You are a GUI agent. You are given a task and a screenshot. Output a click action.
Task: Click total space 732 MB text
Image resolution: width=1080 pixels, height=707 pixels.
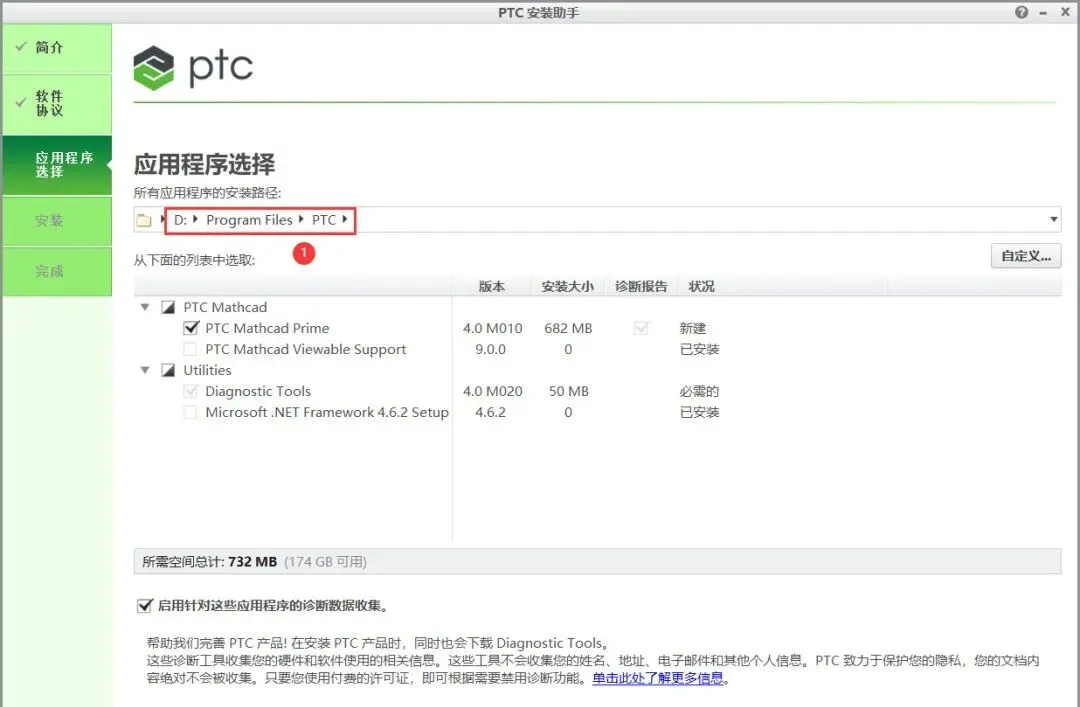pyautogui.click(x=252, y=562)
